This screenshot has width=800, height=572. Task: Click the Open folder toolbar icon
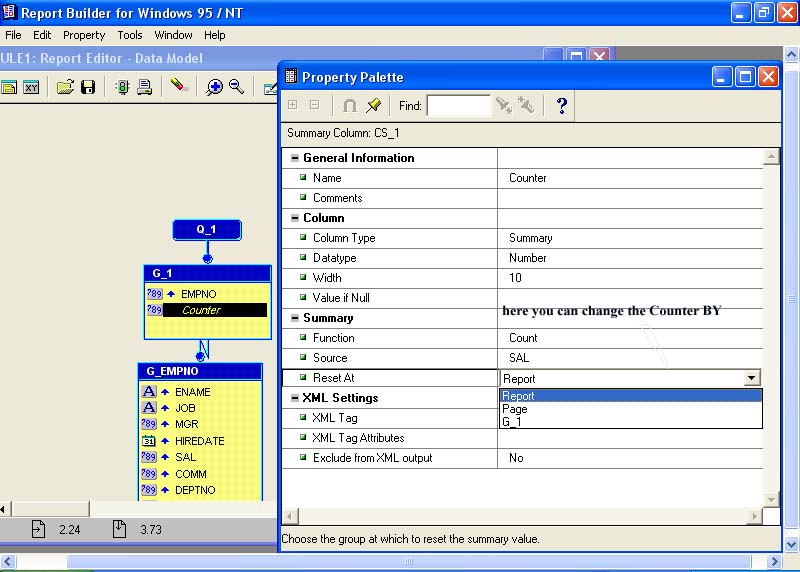(x=65, y=87)
